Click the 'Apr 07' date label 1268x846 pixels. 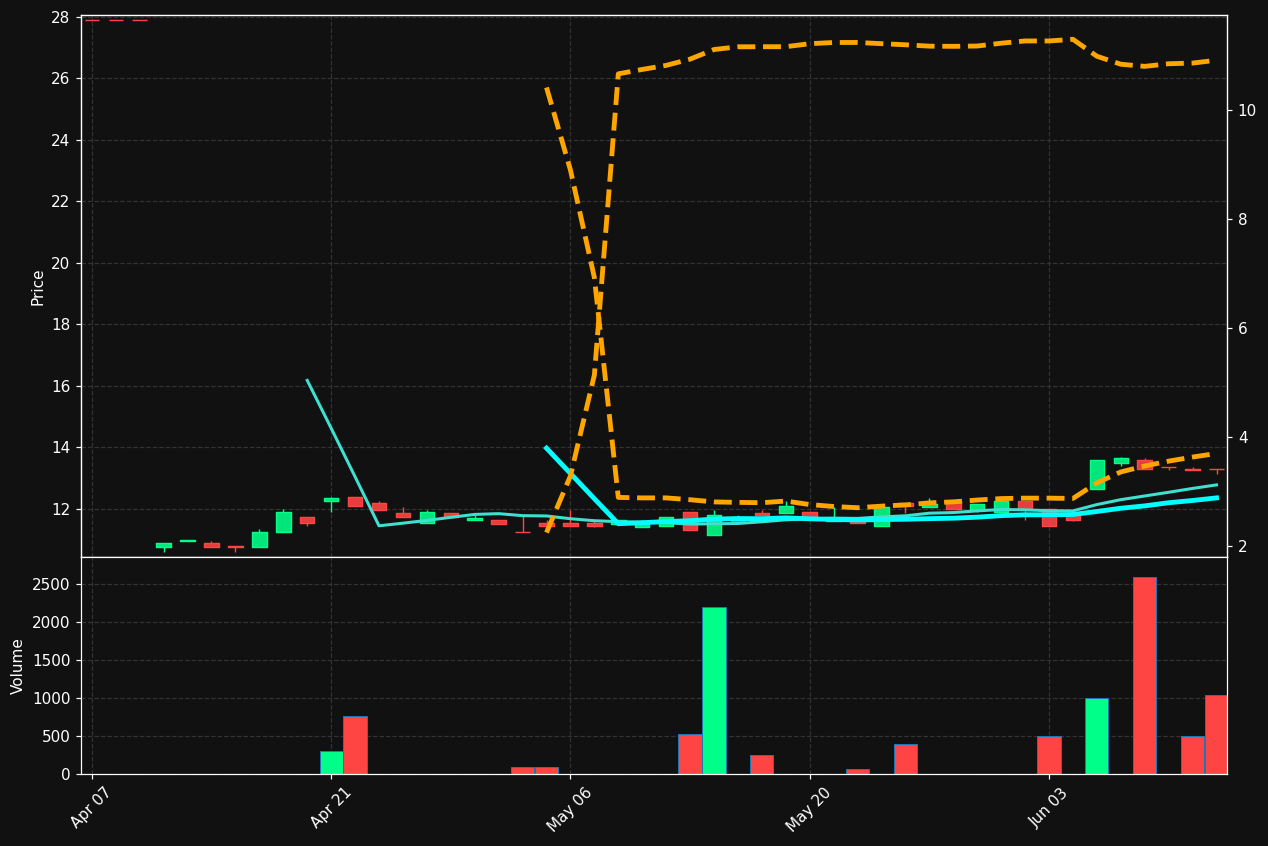[x=91, y=808]
